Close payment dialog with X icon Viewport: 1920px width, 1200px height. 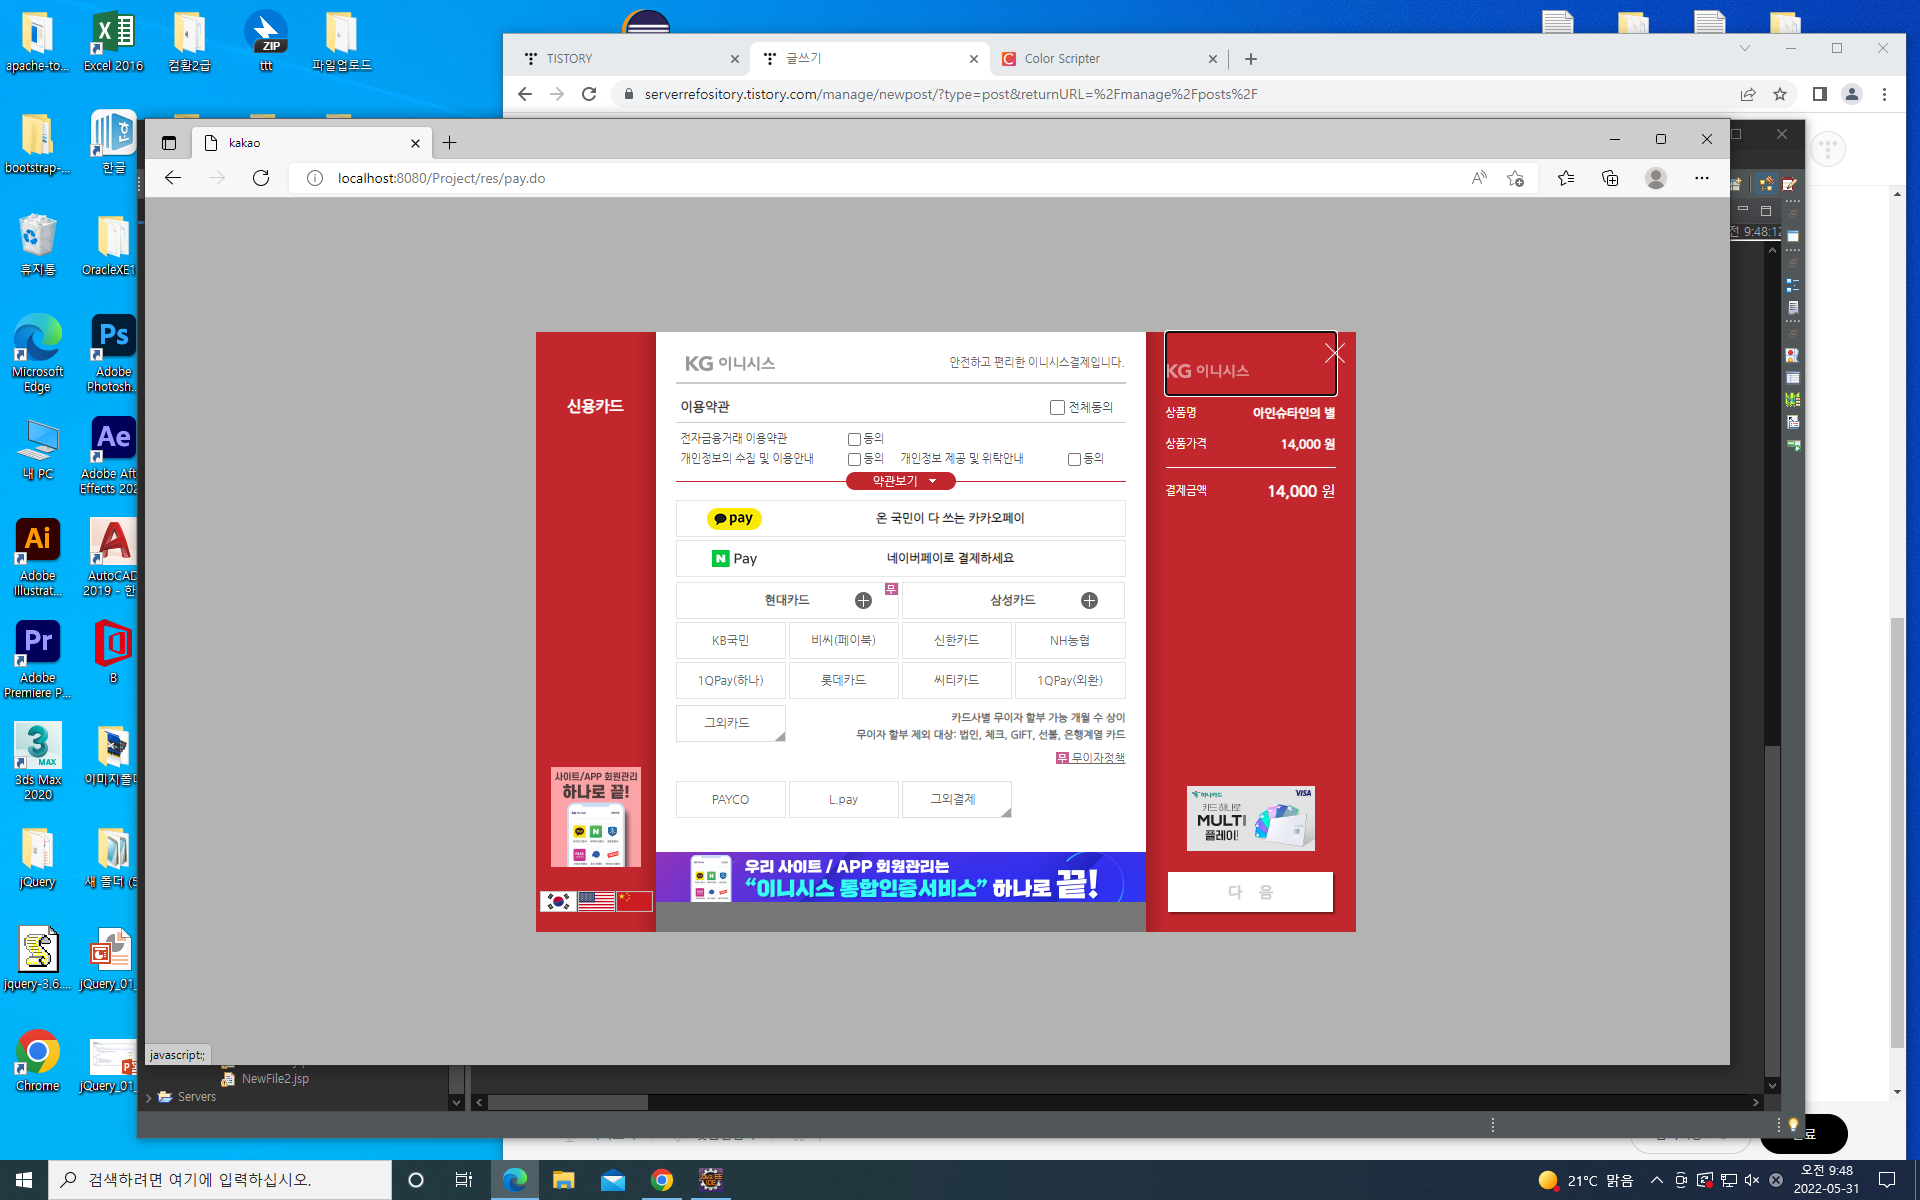click(1334, 353)
